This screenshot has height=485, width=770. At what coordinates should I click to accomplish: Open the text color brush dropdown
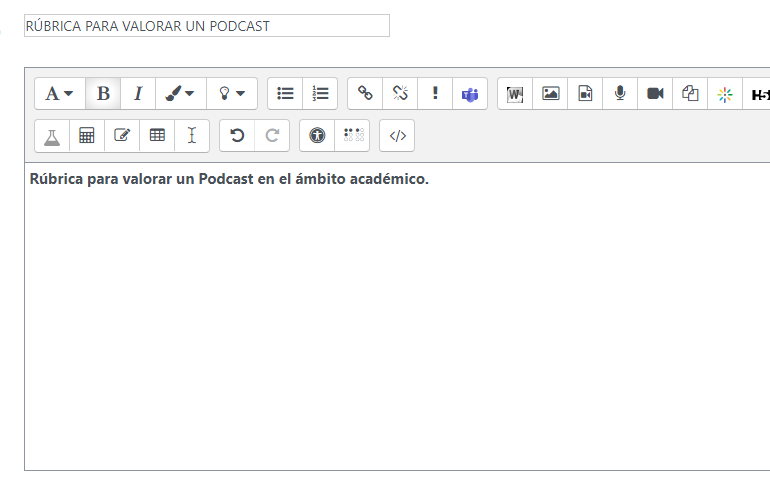[181, 93]
